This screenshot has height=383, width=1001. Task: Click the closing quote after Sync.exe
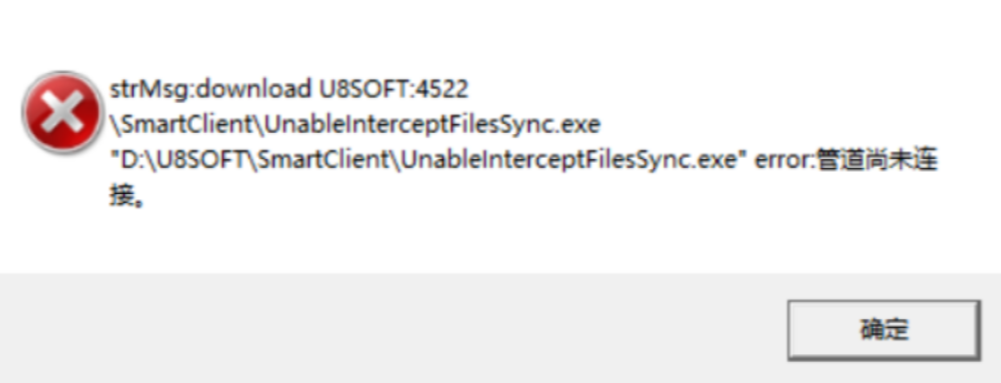click(742, 156)
